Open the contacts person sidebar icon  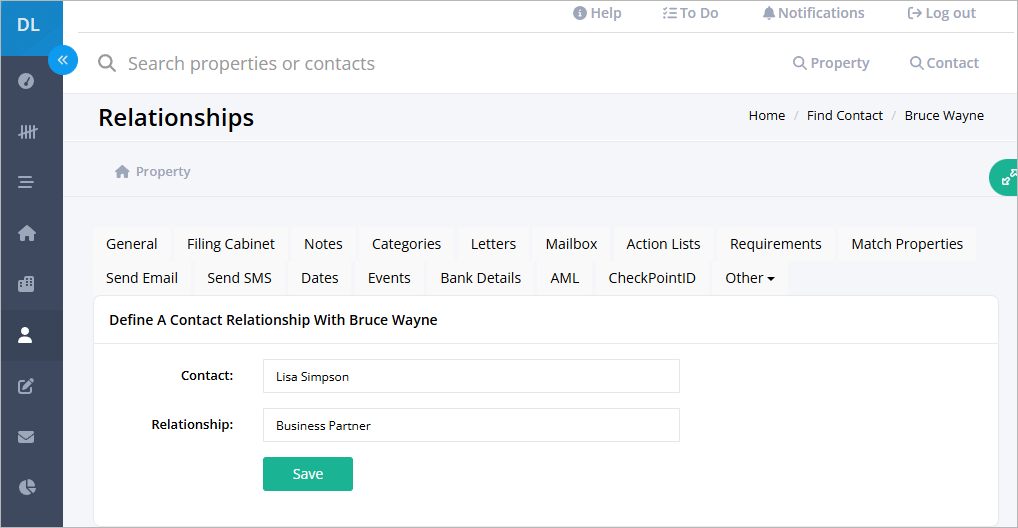point(25,335)
